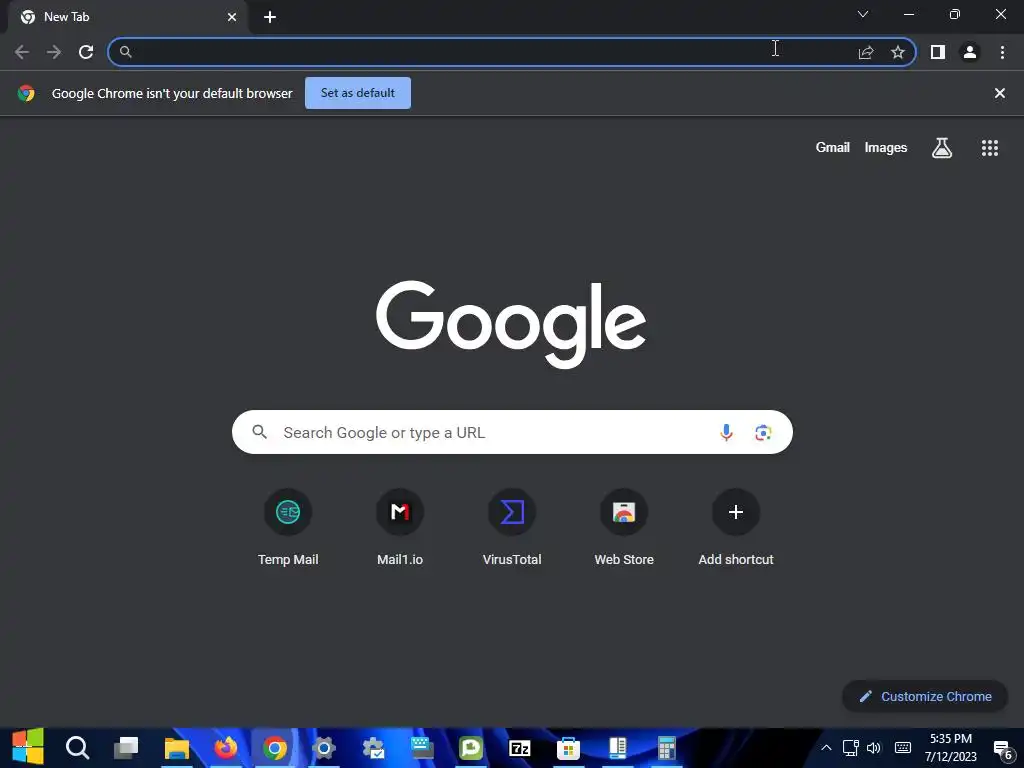Open the Web Store shortcut
Image resolution: width=1024 pixels, height=768 pixels.
point(624,529)
